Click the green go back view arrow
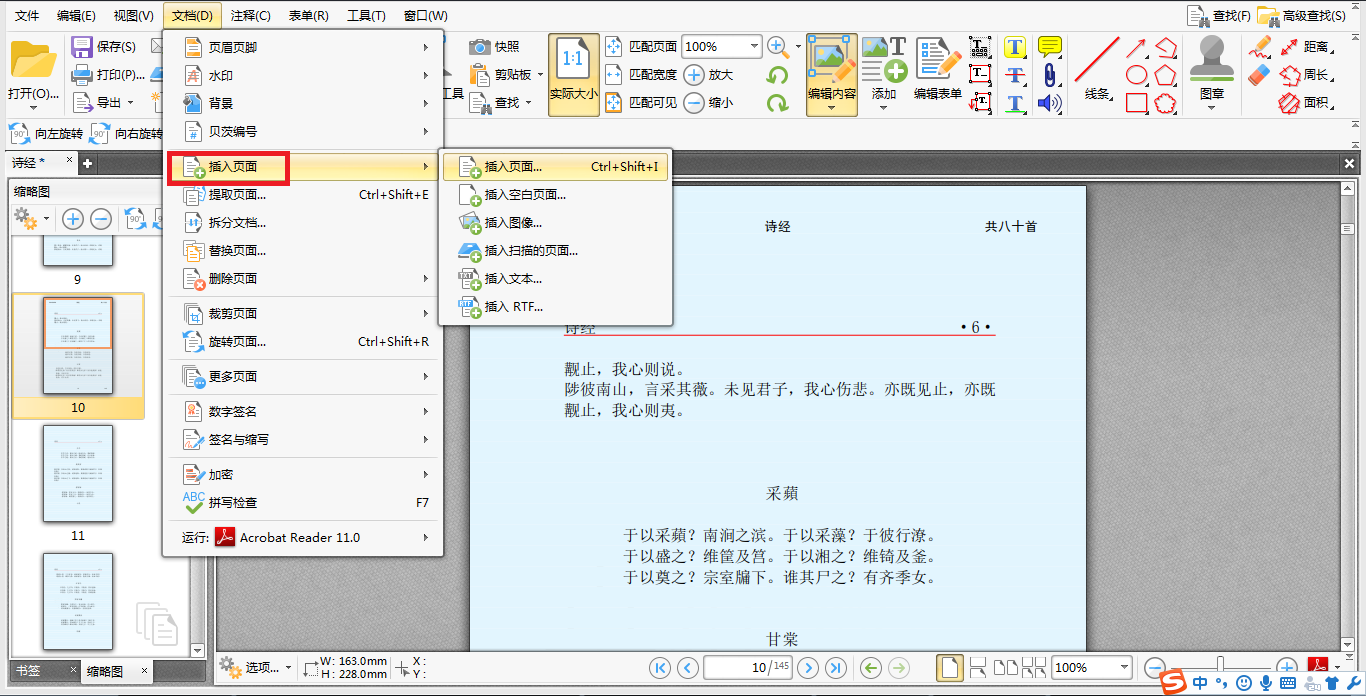This screenshot has height=696, width=1366. [871, 667]
